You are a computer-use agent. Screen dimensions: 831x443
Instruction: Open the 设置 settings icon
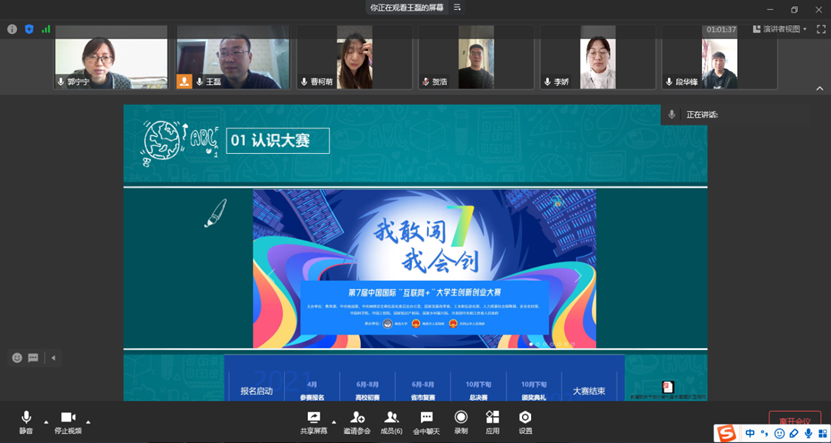coord(525,419)
